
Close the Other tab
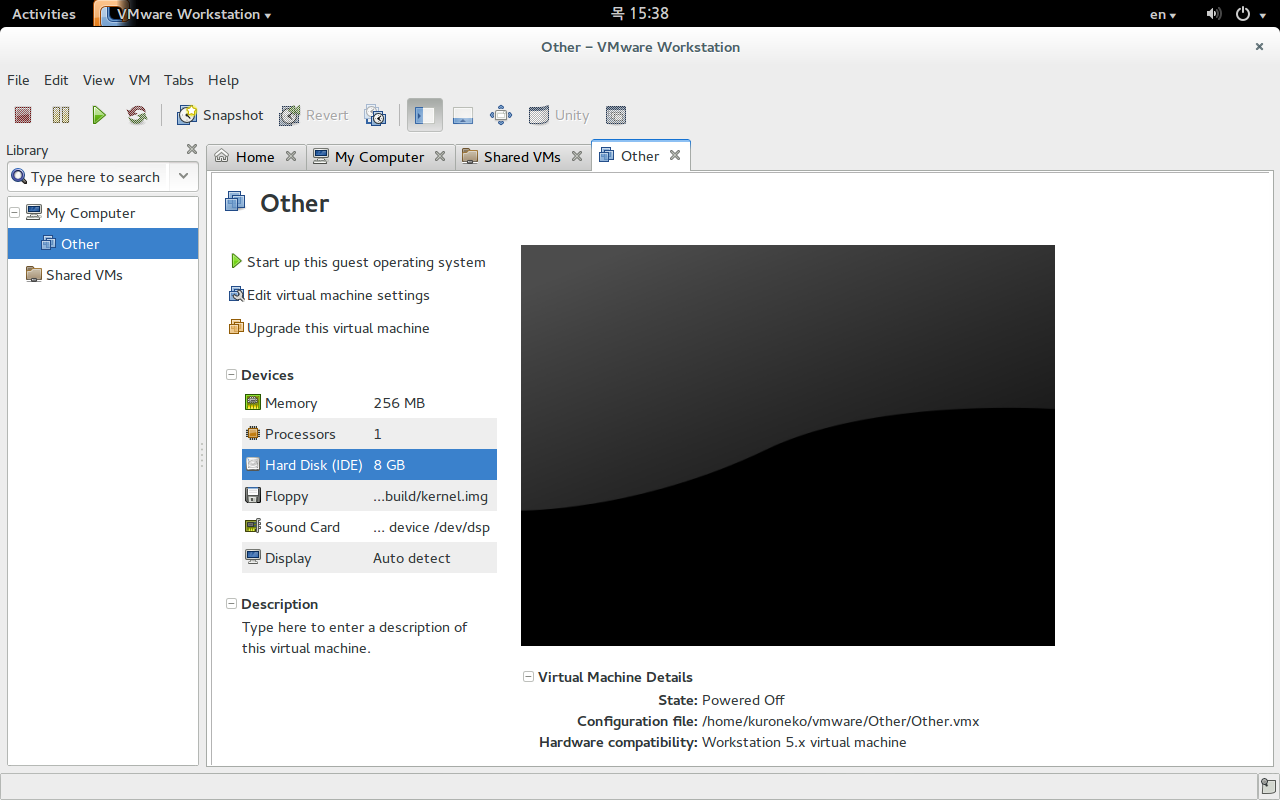click(x=675, y=155)
